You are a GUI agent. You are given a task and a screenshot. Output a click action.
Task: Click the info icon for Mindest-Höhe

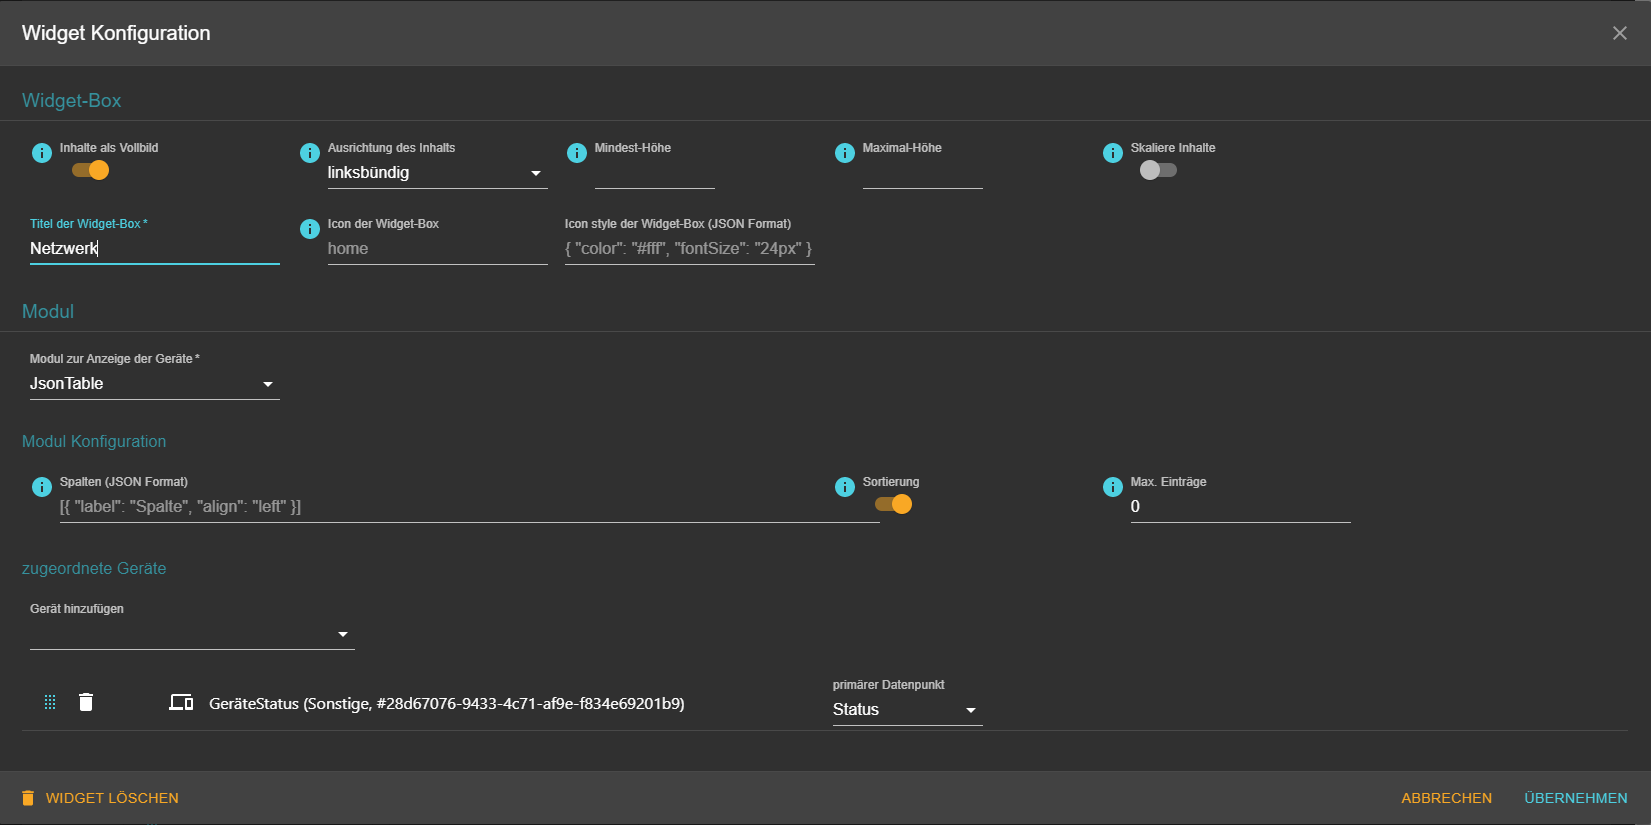click(x=577, y=153)
